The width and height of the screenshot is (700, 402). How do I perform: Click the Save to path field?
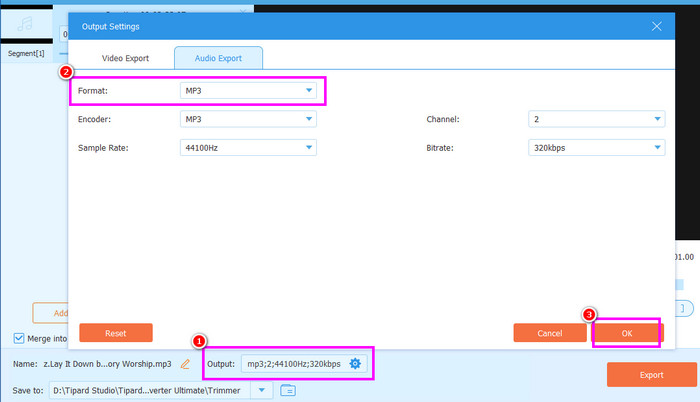[150, 390]
